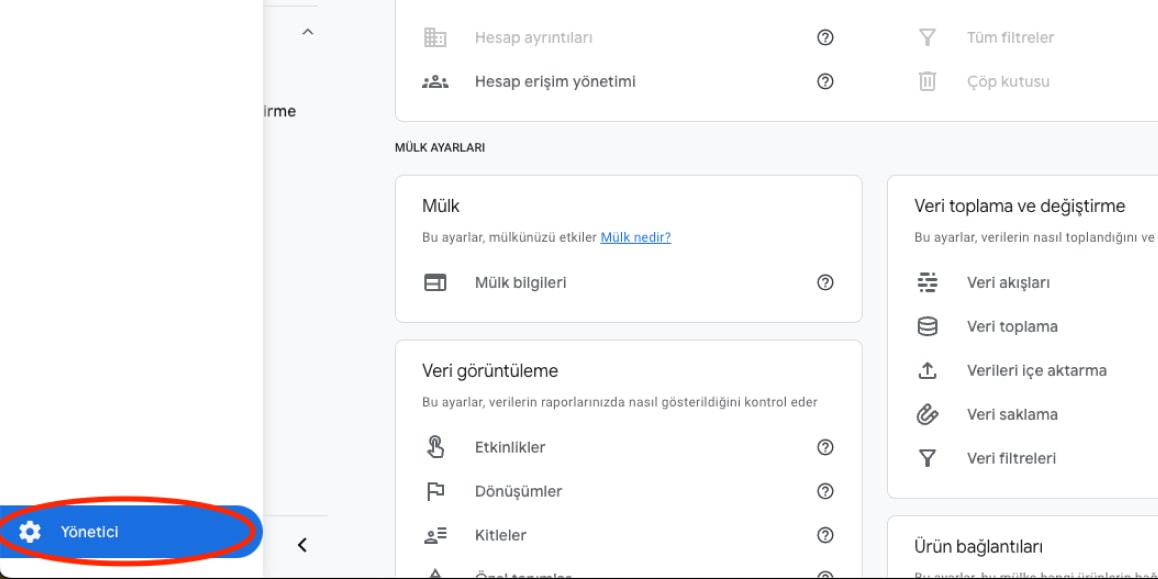Open Mülk bilgileri settings
Screen dimensions: 1158x579
[x=521, y=282]
